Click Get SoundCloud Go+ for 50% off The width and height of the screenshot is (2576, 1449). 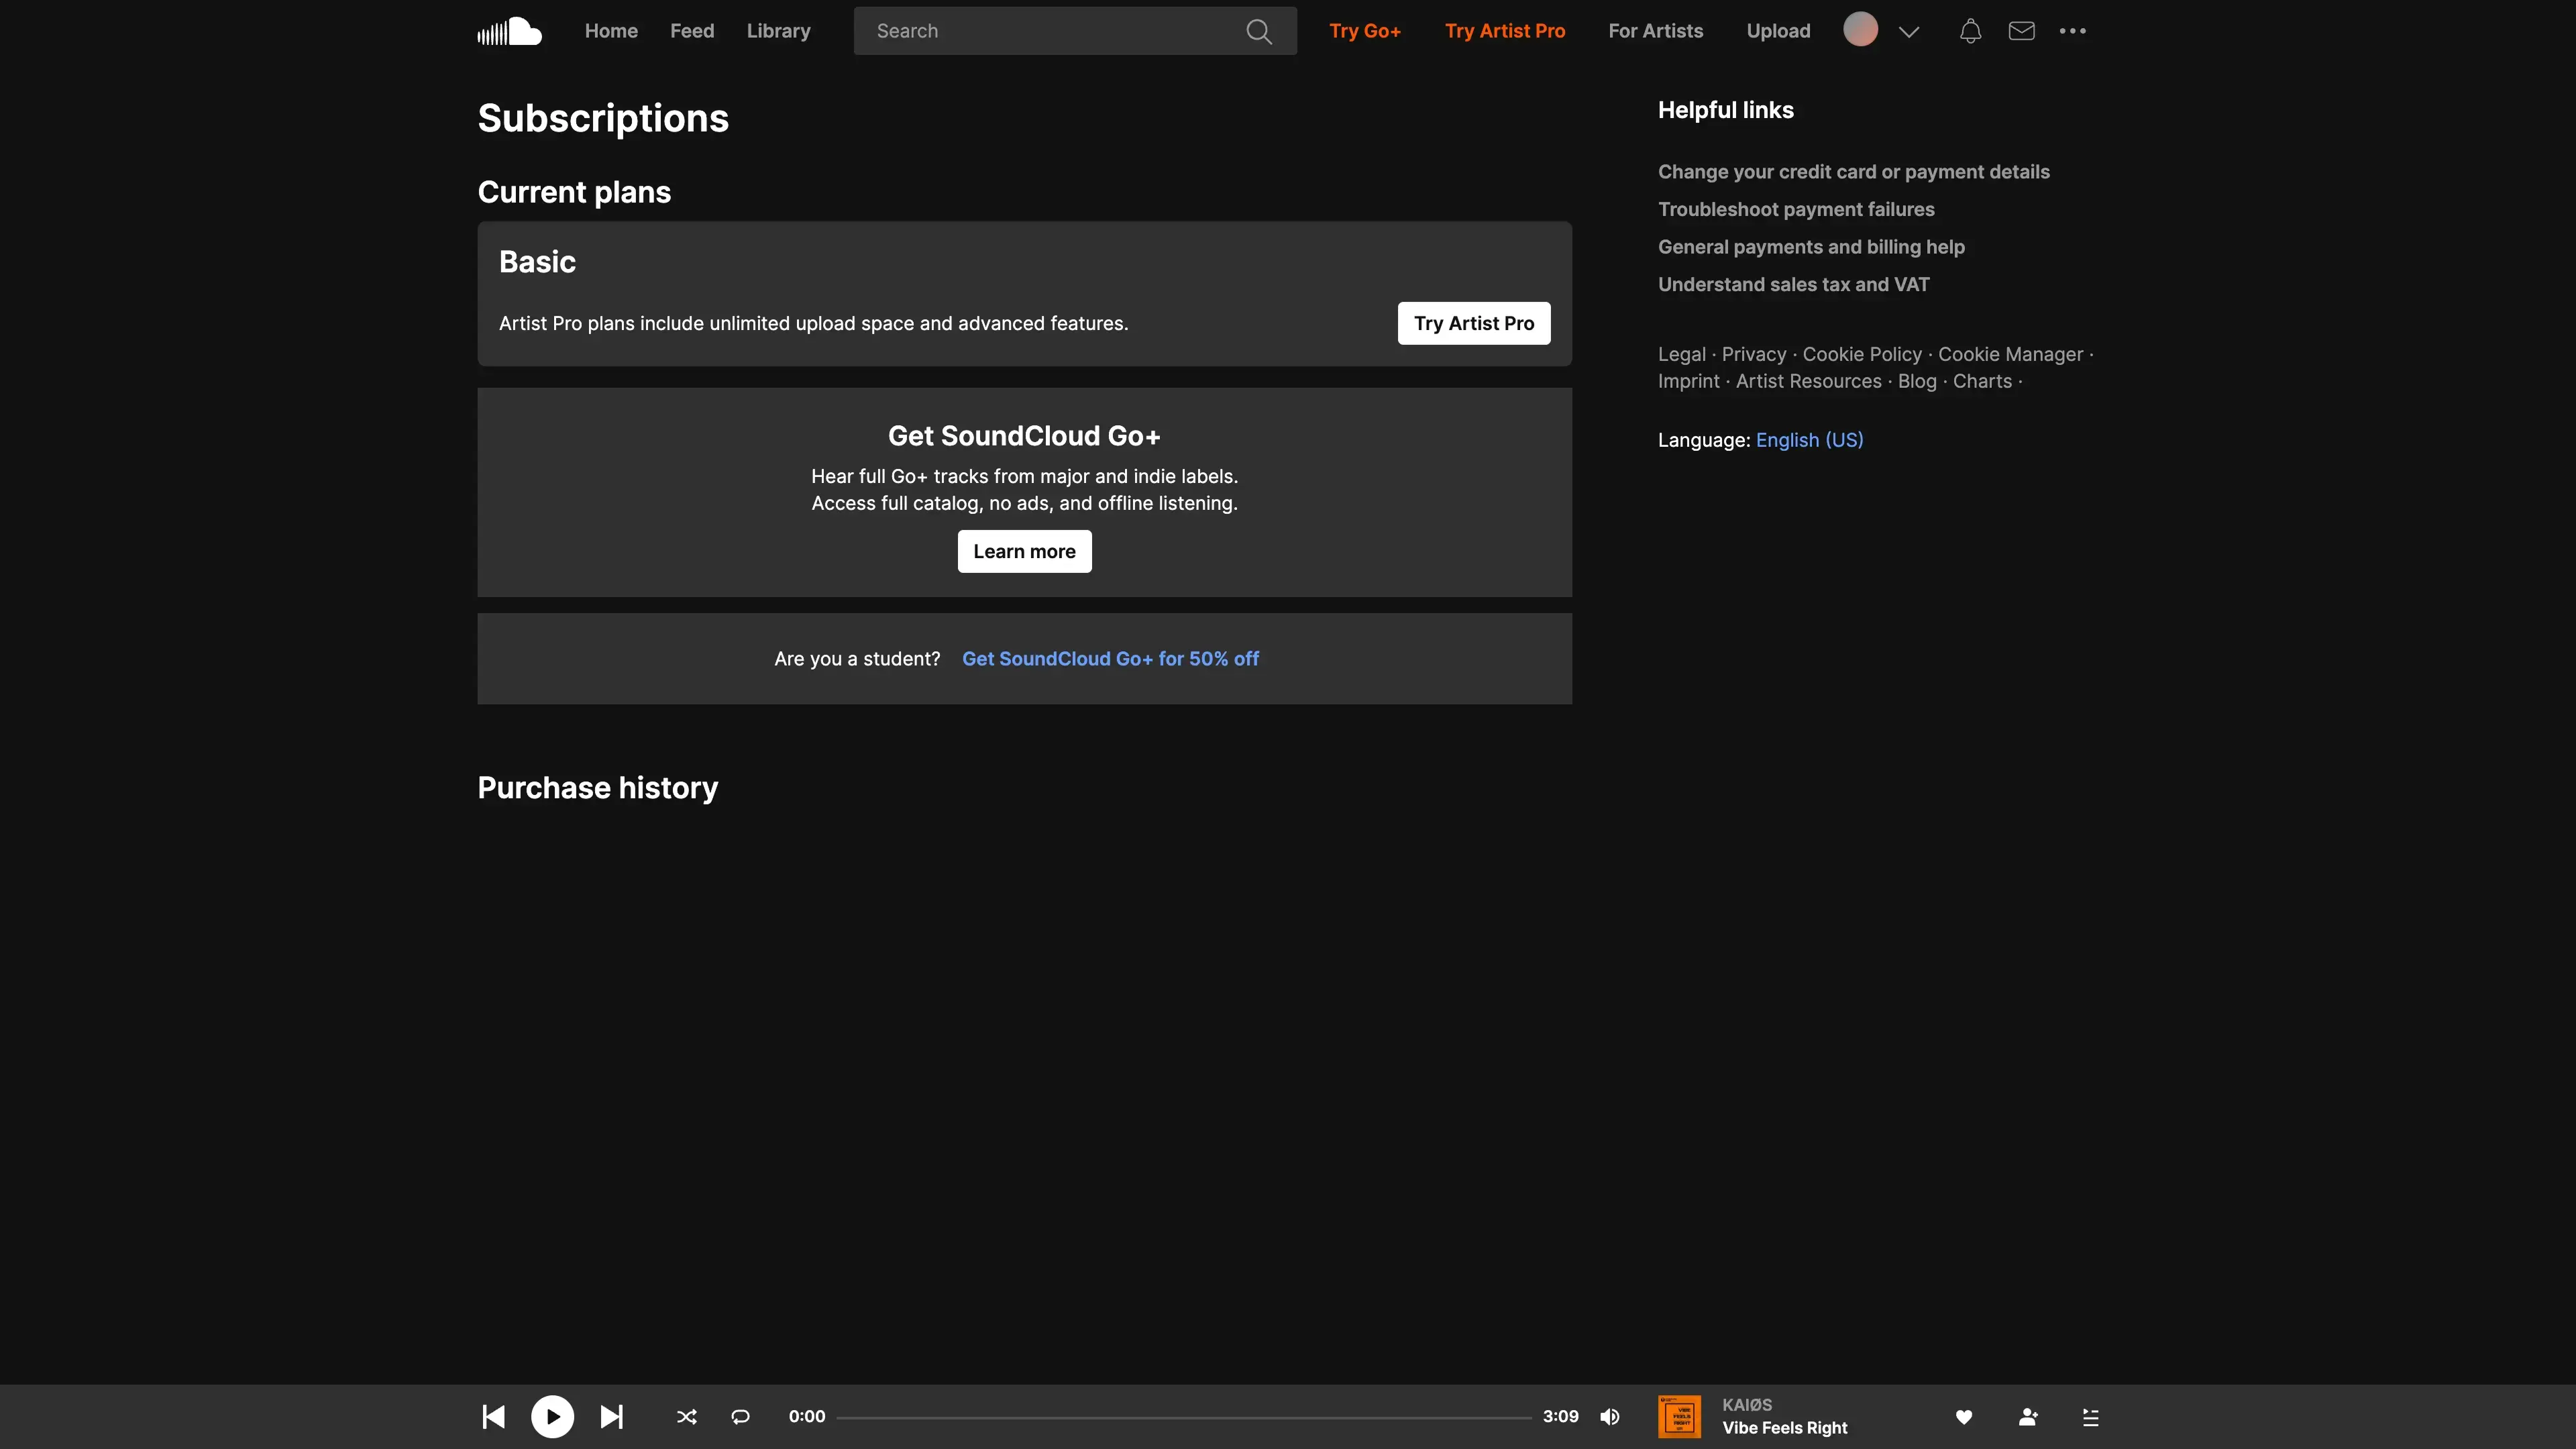coord(1109,659)
